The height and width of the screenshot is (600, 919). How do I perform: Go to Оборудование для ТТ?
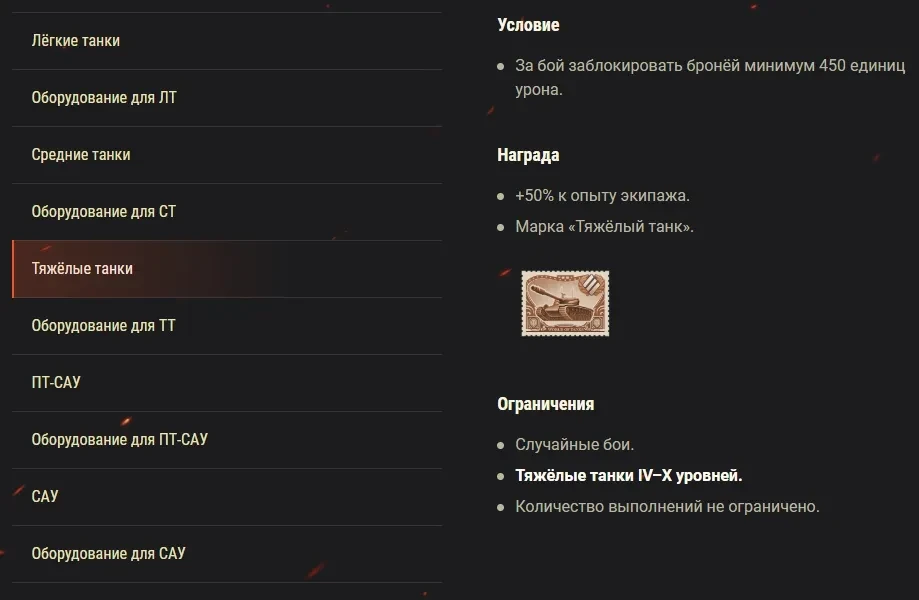point(104,326)
